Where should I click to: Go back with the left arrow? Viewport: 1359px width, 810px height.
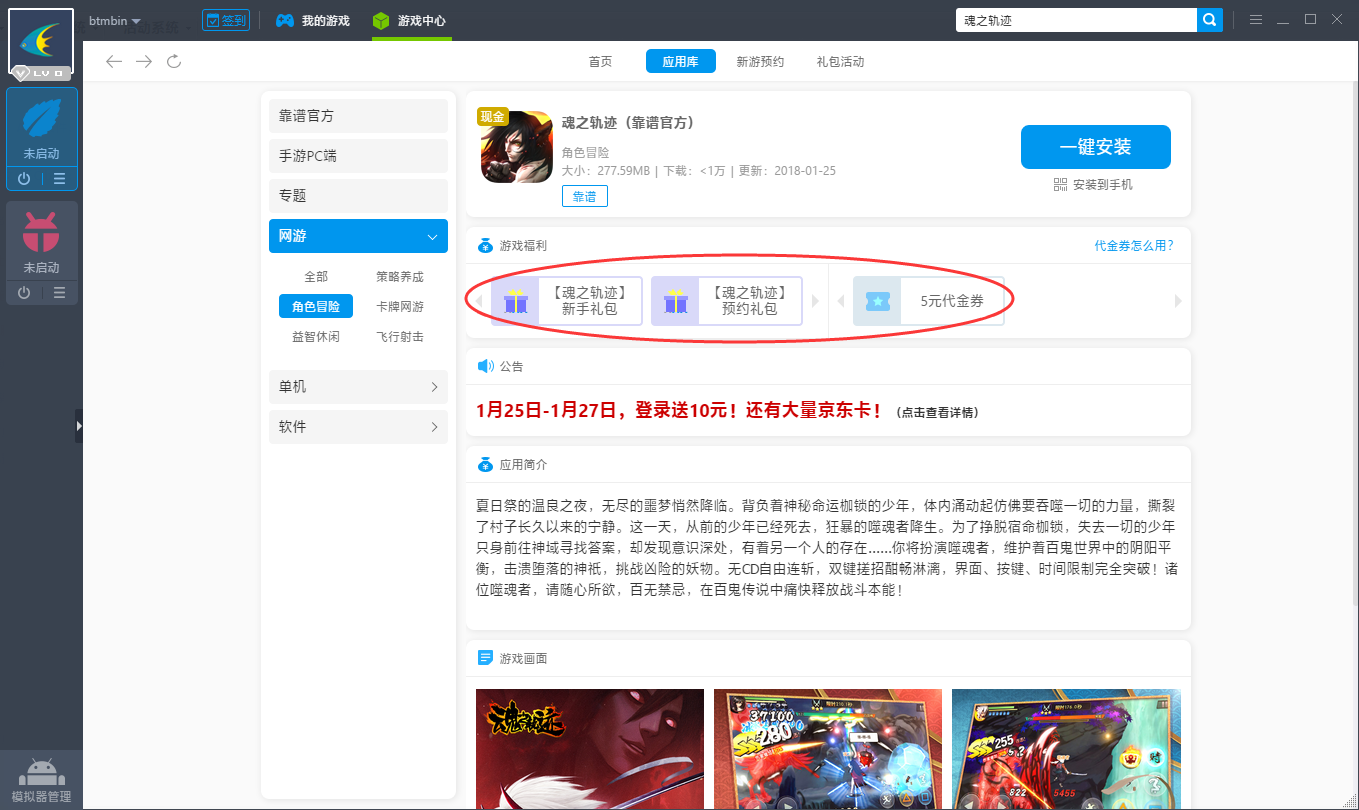click(114, 62)
